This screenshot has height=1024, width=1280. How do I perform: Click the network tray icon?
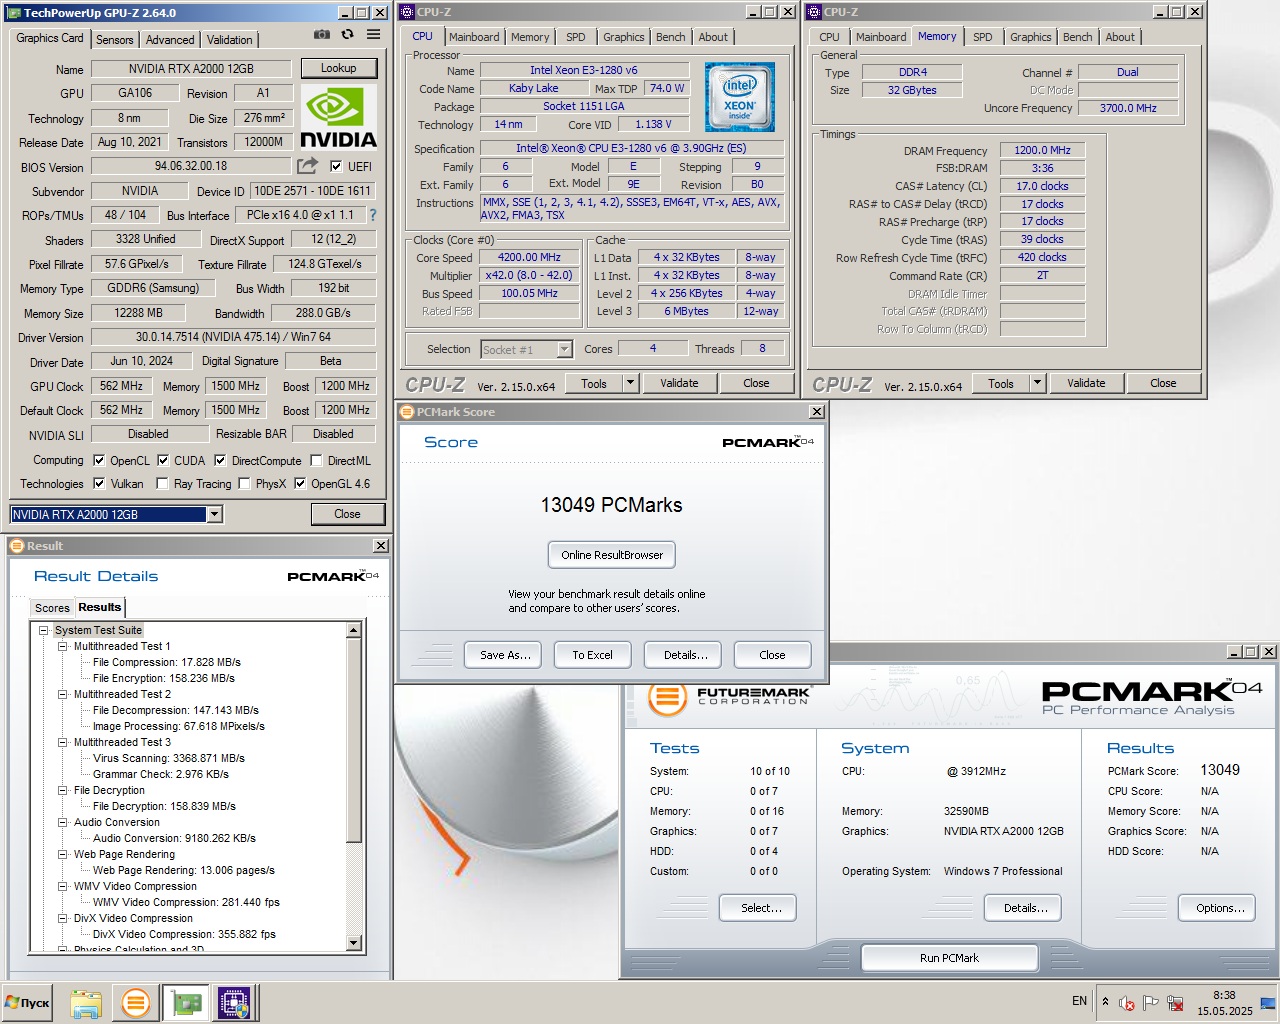pos(1176,1002)
